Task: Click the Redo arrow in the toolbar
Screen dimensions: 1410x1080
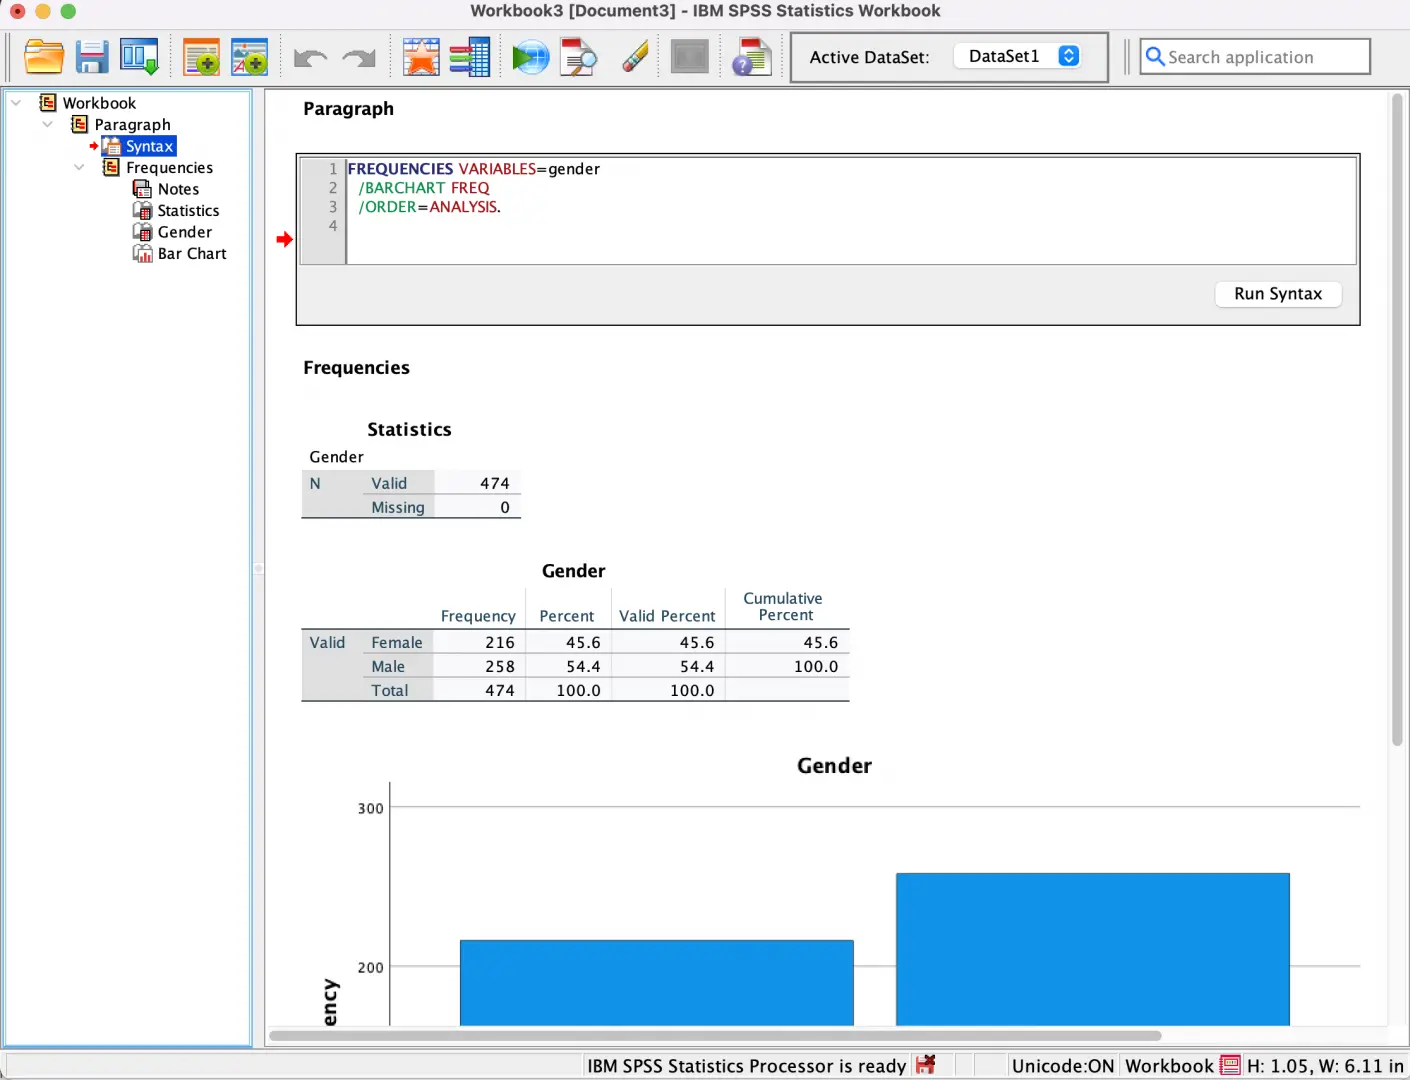Action: 358,58
